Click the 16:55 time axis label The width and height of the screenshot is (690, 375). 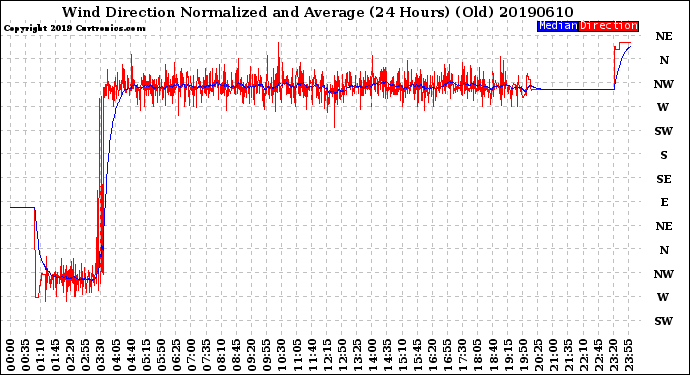(x=448, y=355)
